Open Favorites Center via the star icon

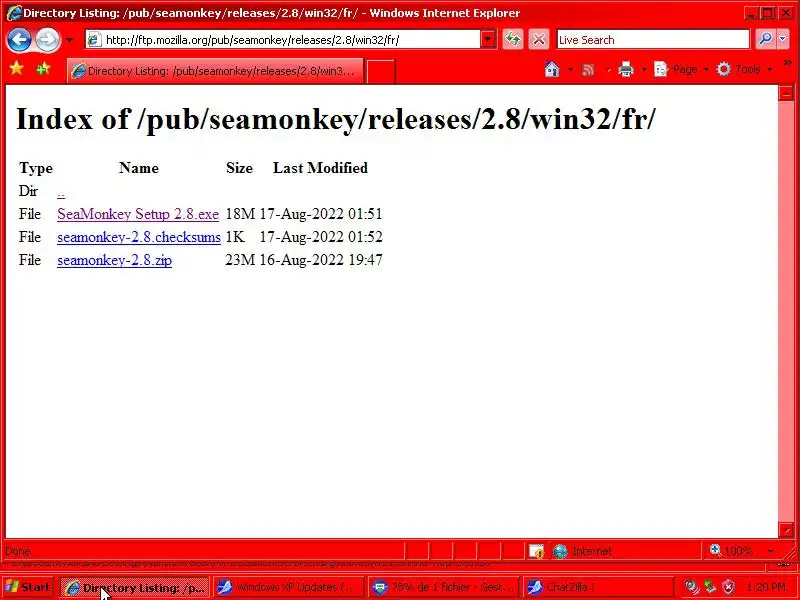pos(16,68)
